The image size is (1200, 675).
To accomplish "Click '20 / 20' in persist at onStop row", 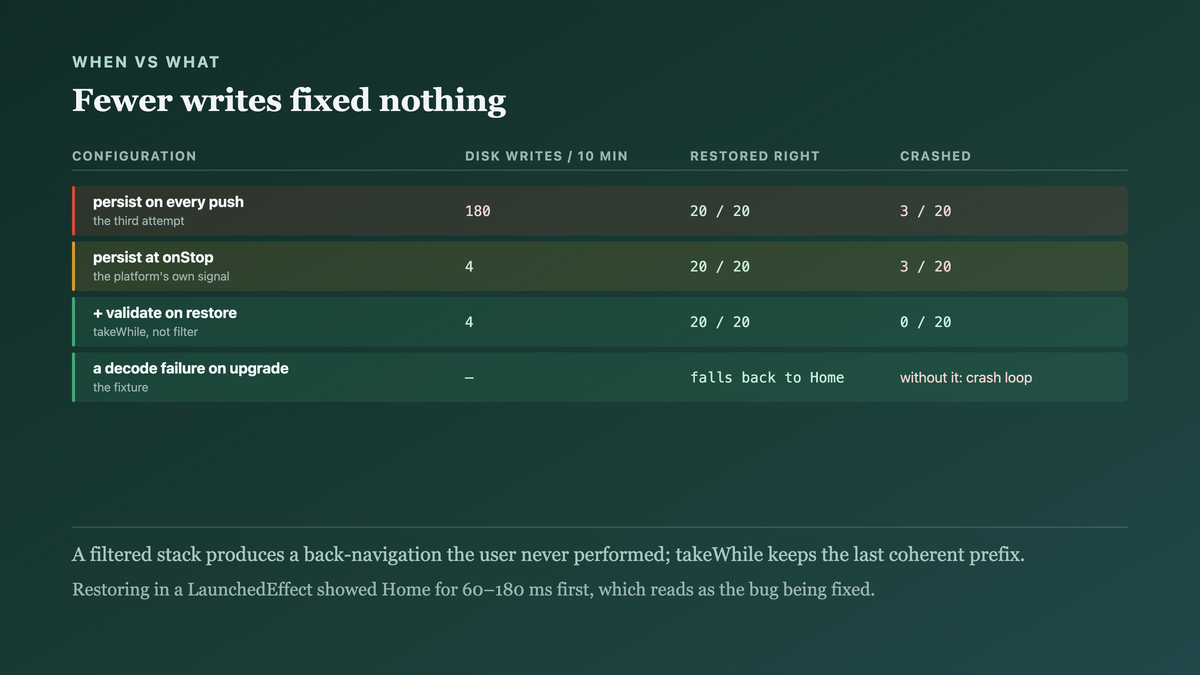I will (x=720, y=266).
